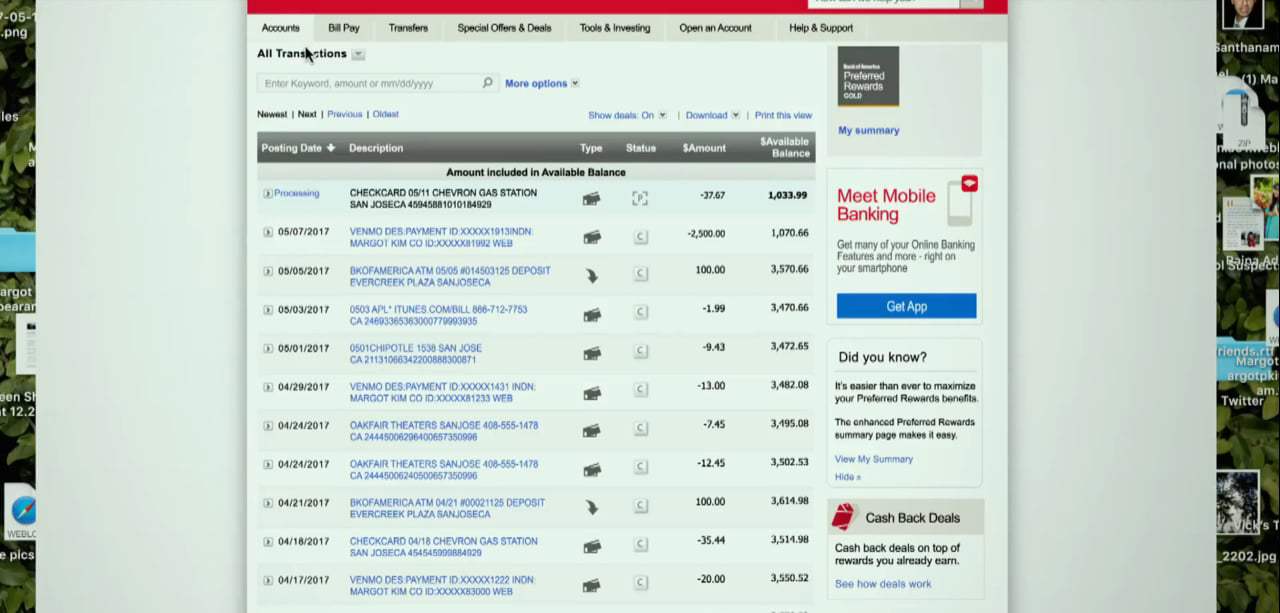Click card type icon for -2,500.00 Venmo row
Screen dimensions: 1280x613
coord(592,238)
